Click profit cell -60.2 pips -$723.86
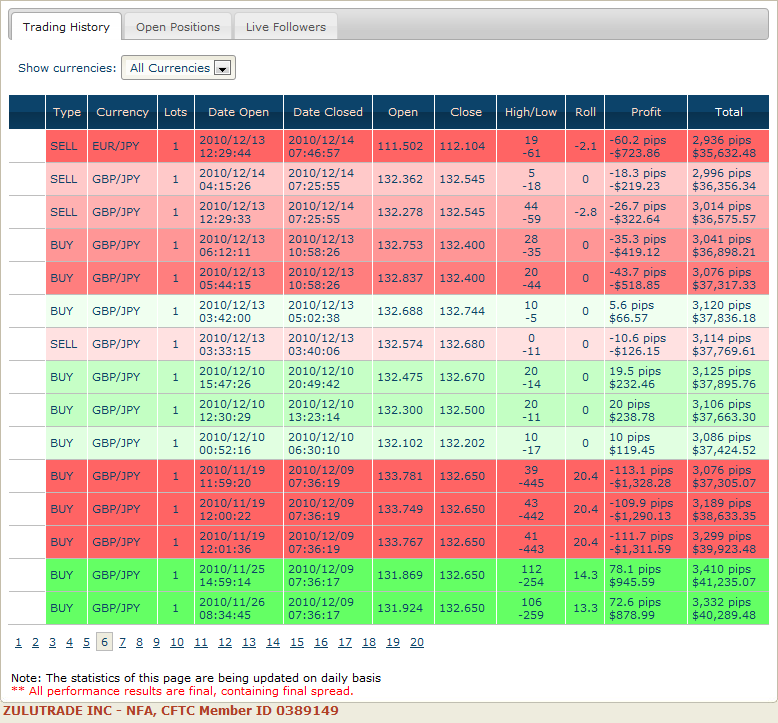778x723 pixels. pyautogui.click(x=646, y=146)
